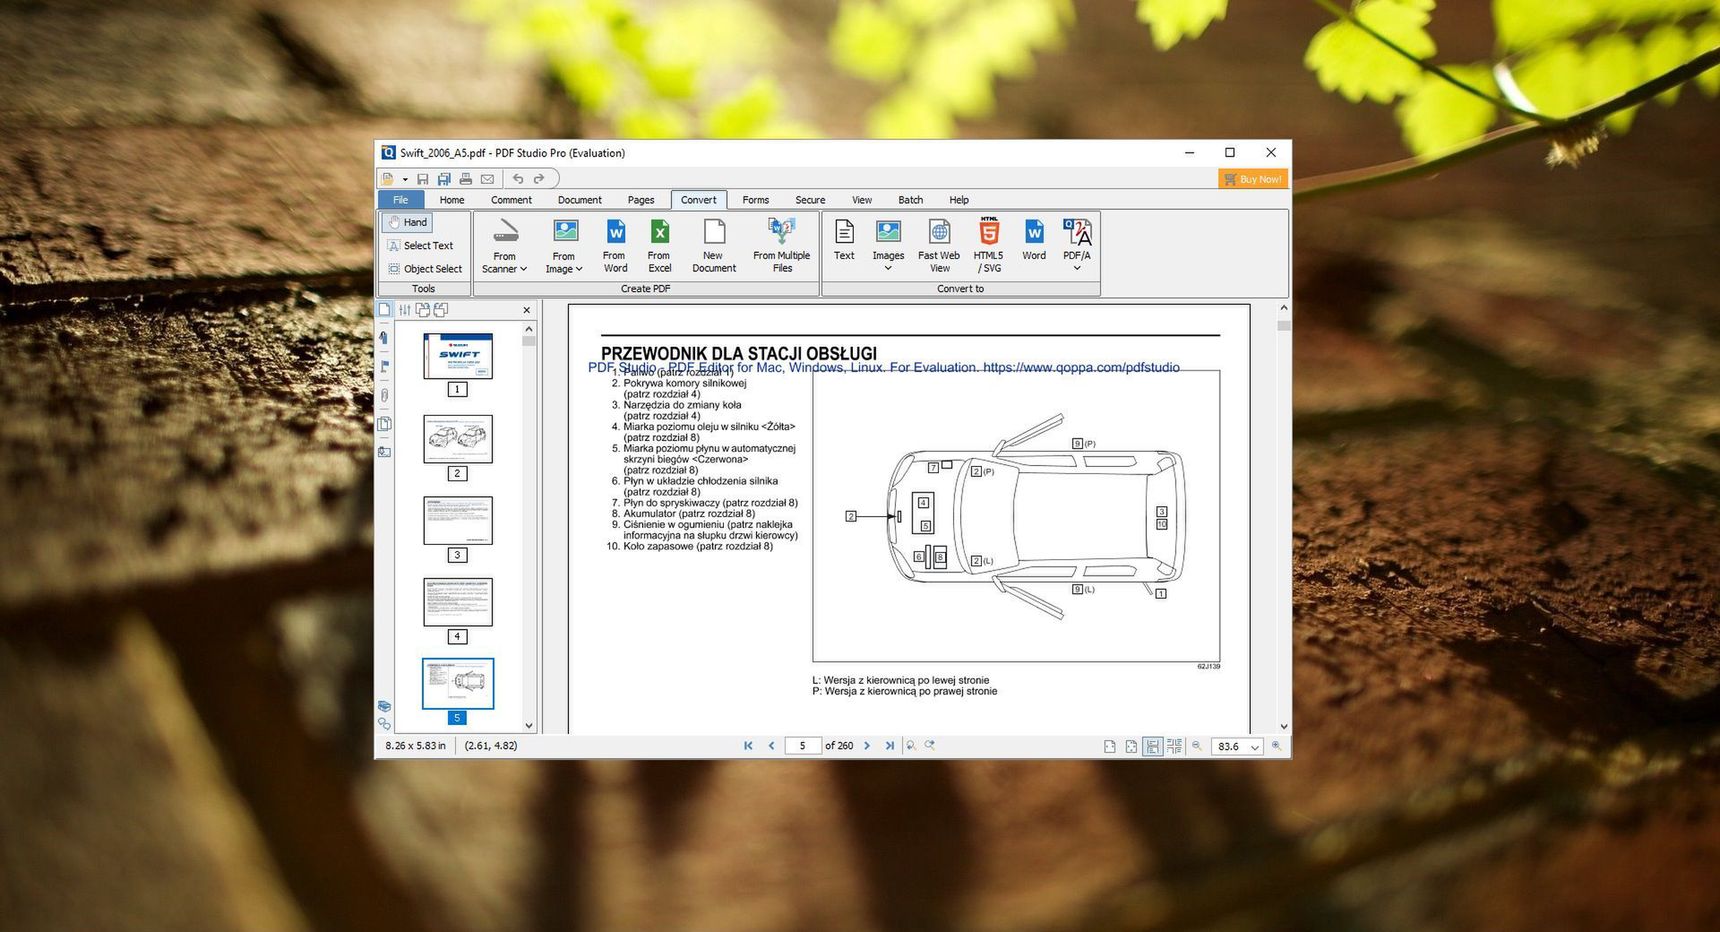Switch to the Comment tab
The image size is (1720, 932).
point(511,200)
